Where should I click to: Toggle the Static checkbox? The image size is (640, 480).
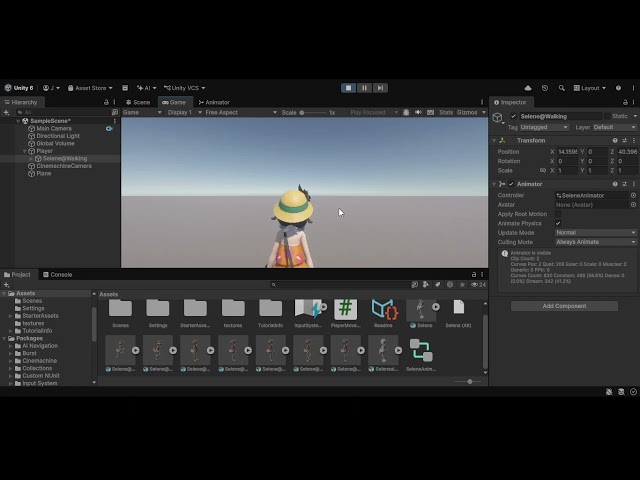coord(607,116)
